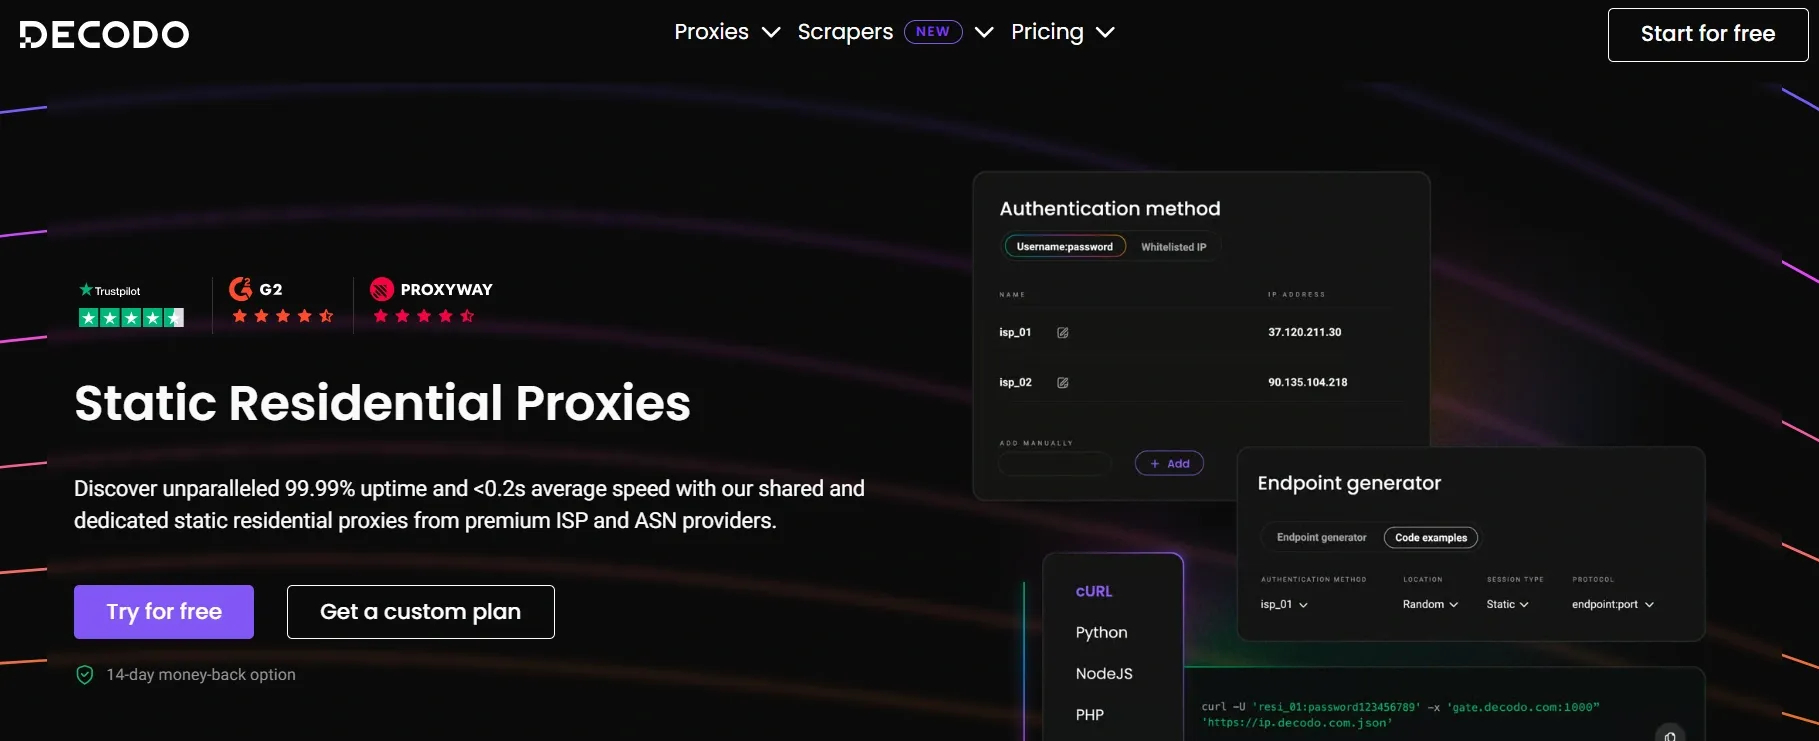Click the NEW badge beside Scrapers
Screen dimensions: 1819x741
tap(933, 32)
